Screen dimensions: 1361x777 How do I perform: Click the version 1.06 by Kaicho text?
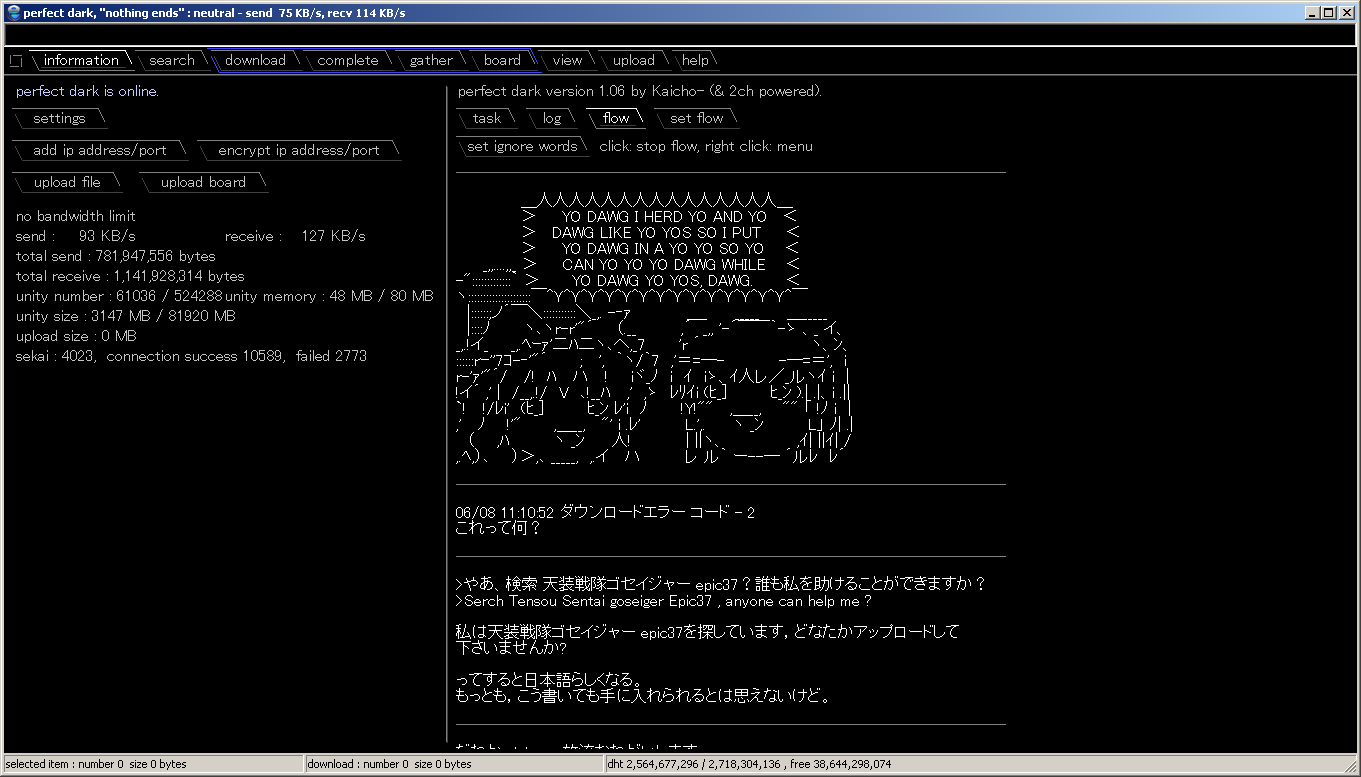tap(640, 91)
